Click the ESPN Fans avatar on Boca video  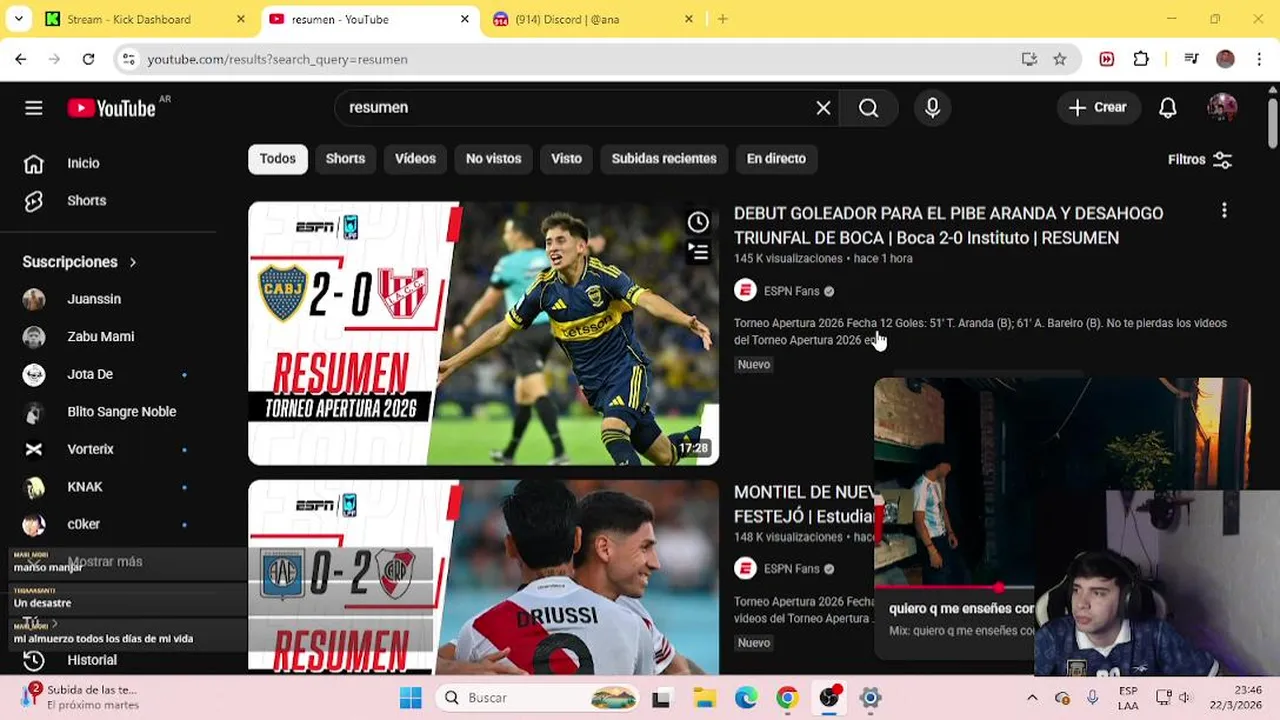pyautogui.click(x=745, y=291)
